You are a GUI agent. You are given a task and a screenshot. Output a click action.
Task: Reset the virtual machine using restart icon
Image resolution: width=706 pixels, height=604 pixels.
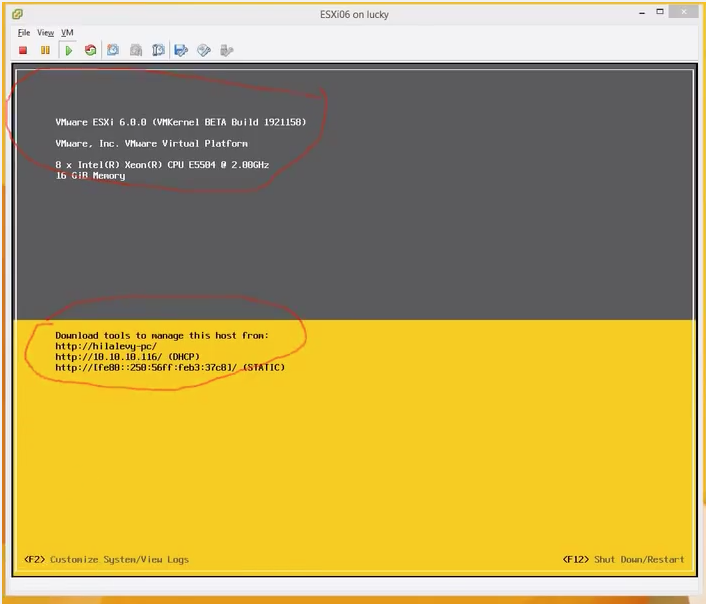click(91, 50)
